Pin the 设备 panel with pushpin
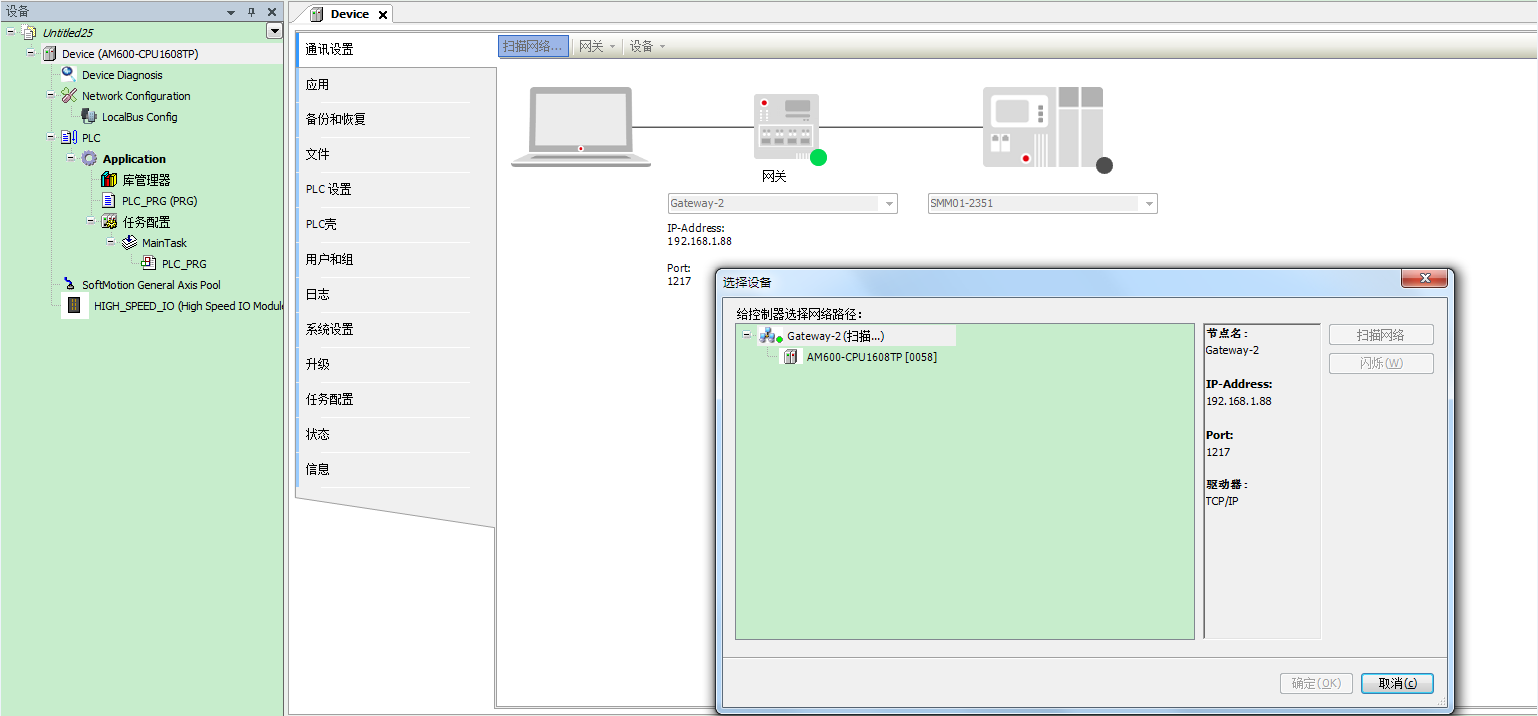Screen dimensions: 1538x716 [251, 12]
